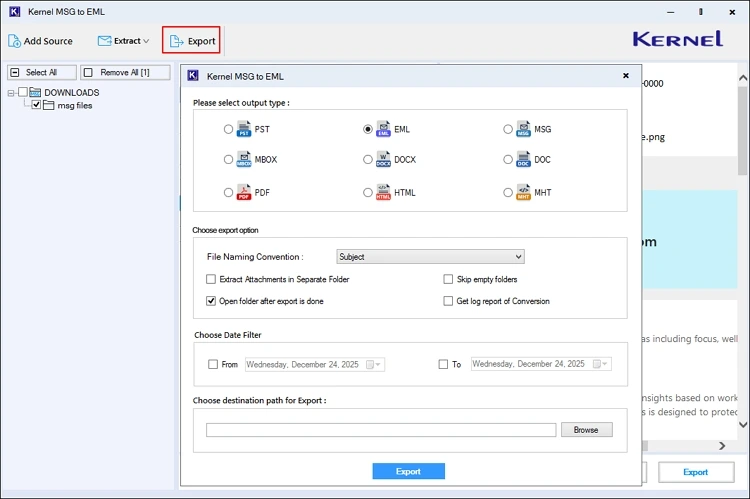Enable Skip empty folders checkbox
The width and height of the screenshot is (750, 499).
tap(448, 279)
